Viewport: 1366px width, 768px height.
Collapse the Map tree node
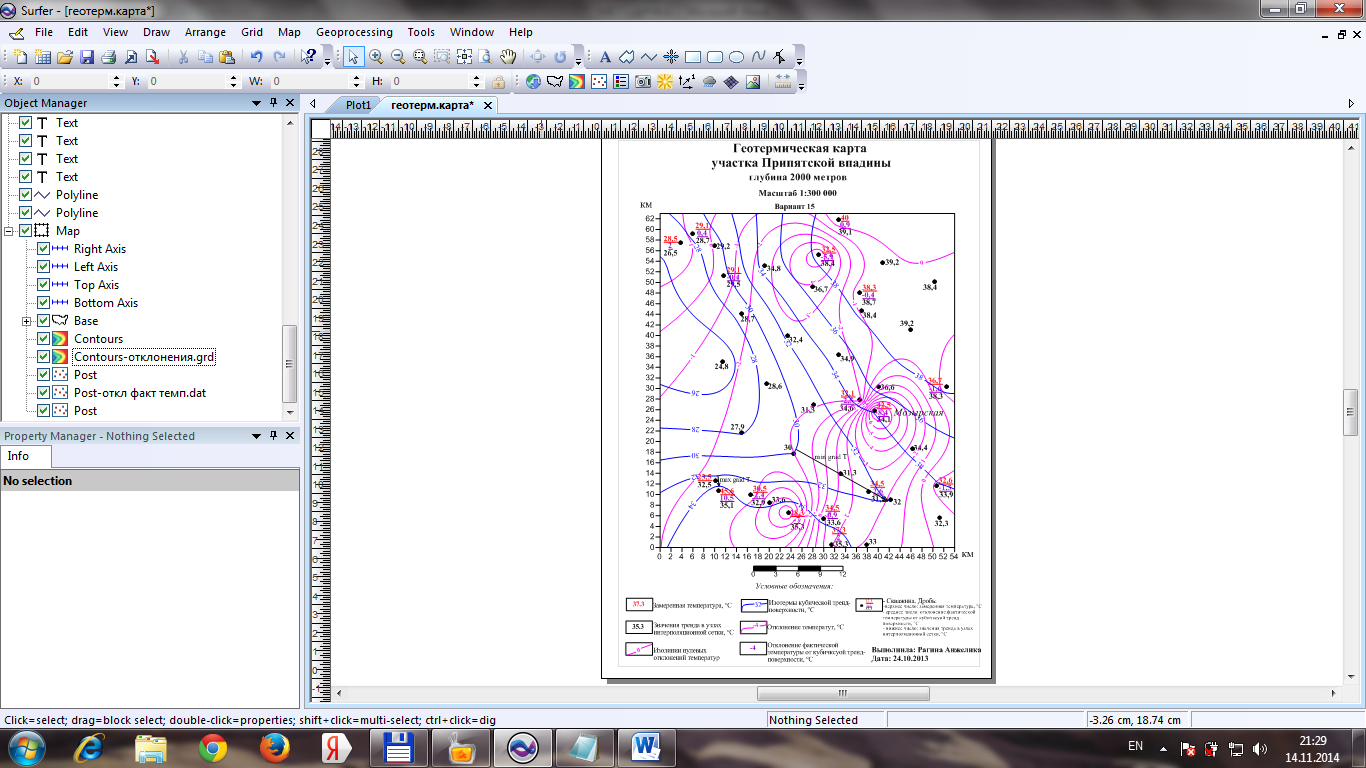[10, 231]
